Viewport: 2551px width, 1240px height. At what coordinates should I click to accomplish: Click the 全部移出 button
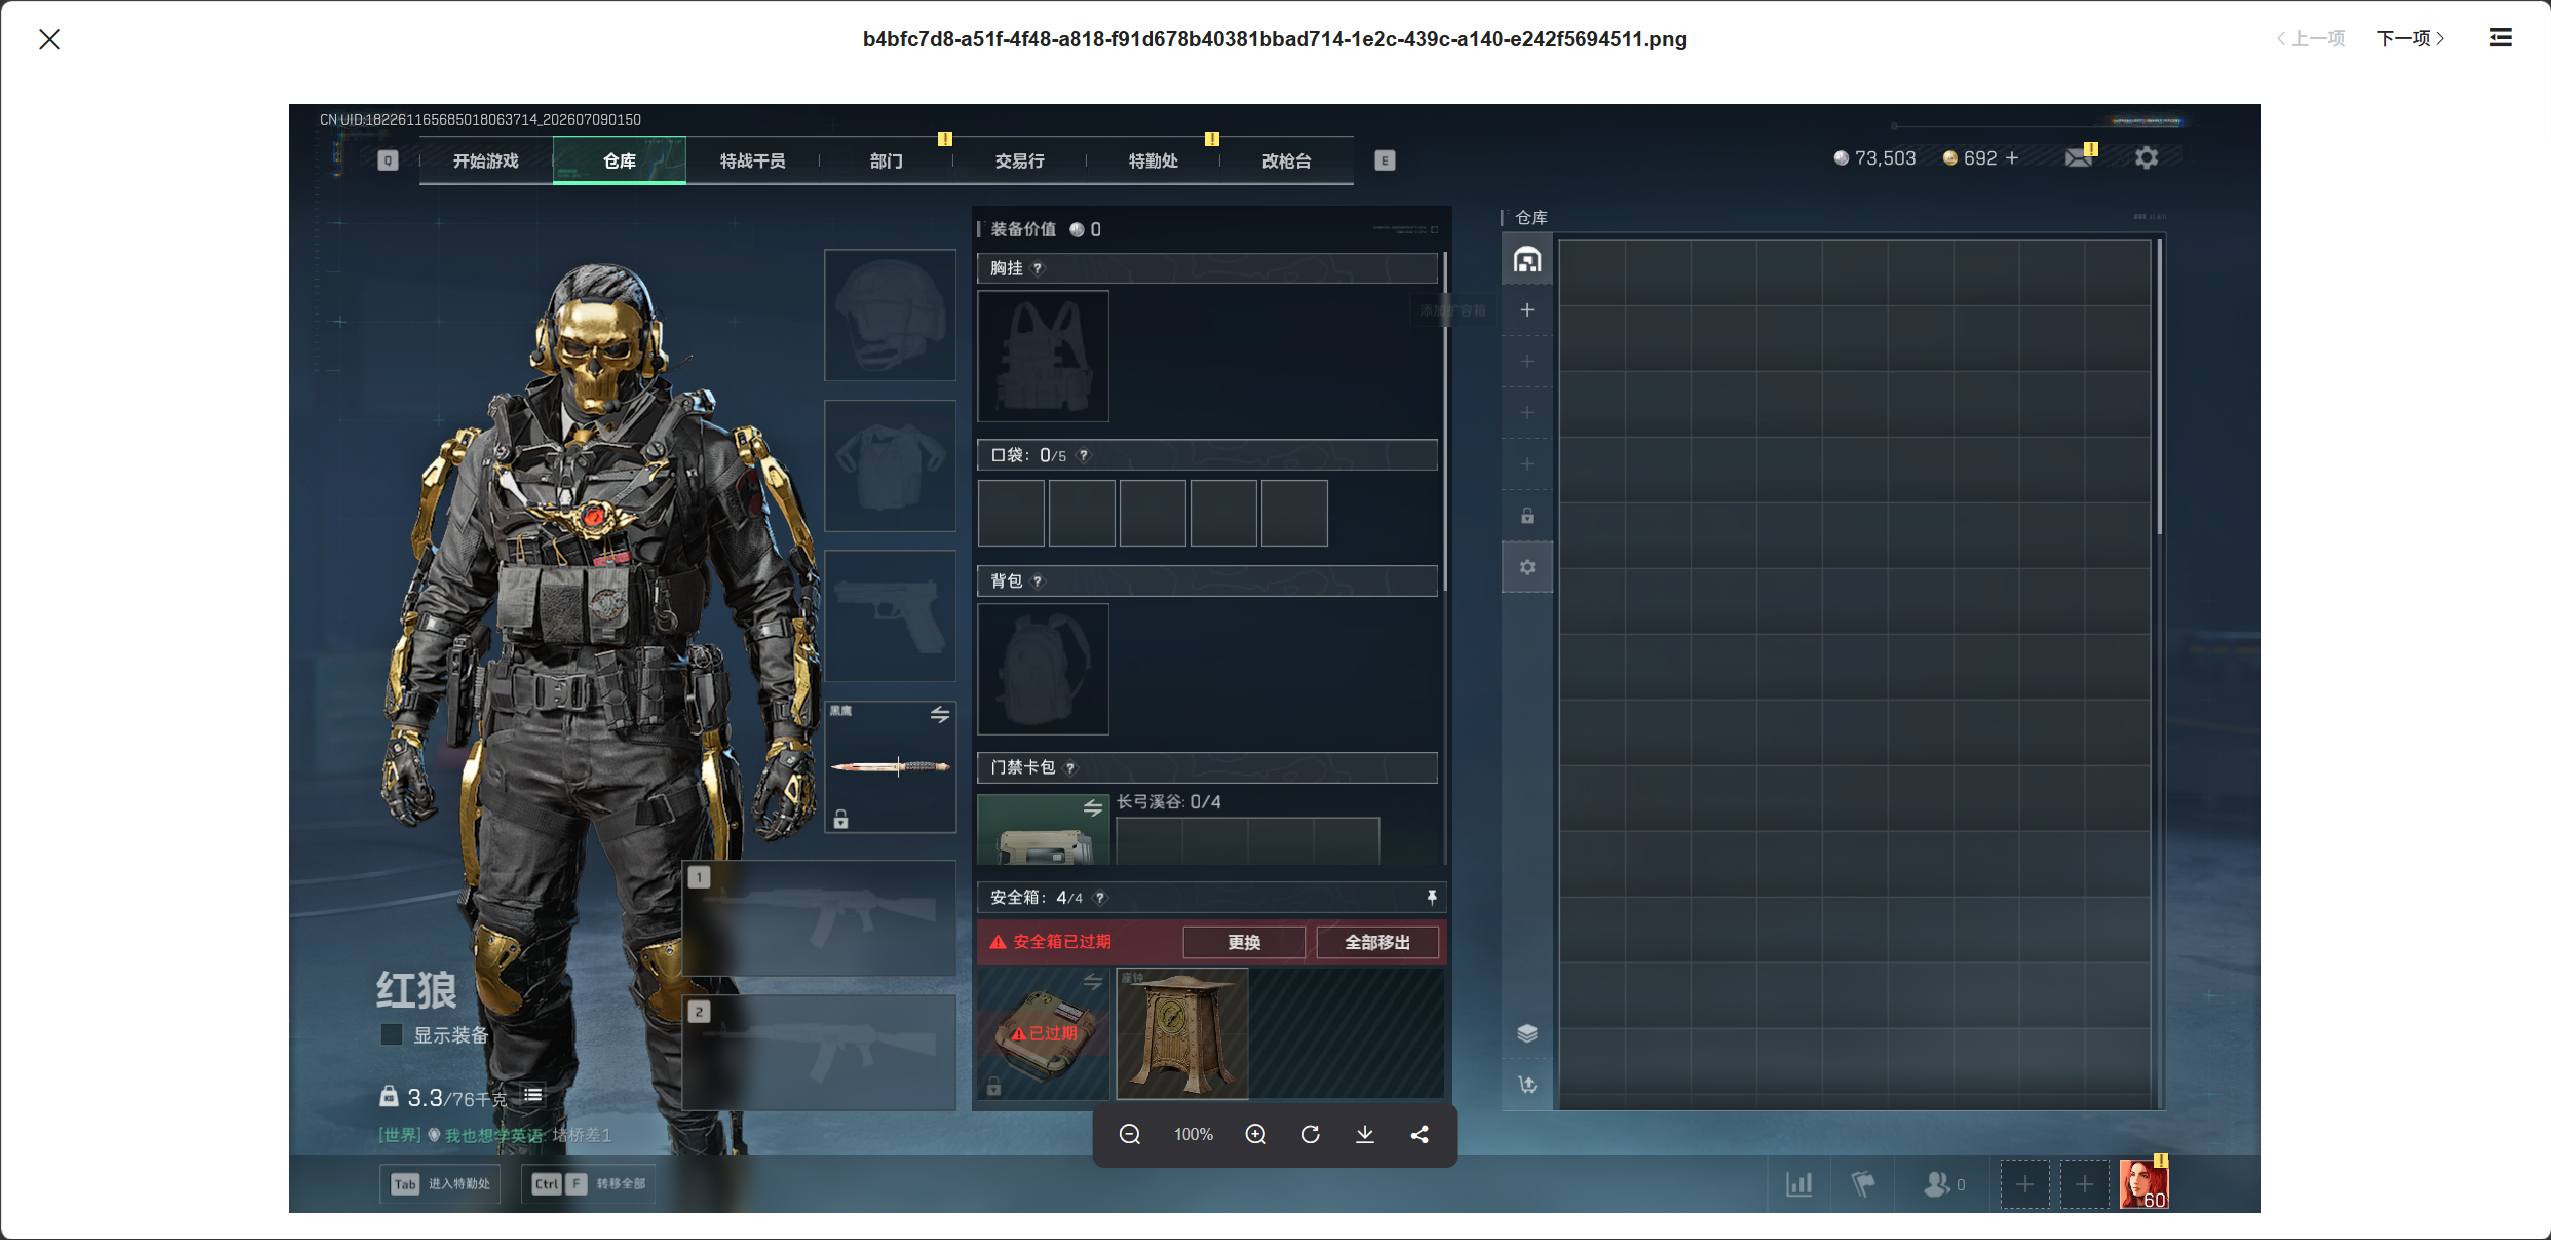tap(1377, 942)
